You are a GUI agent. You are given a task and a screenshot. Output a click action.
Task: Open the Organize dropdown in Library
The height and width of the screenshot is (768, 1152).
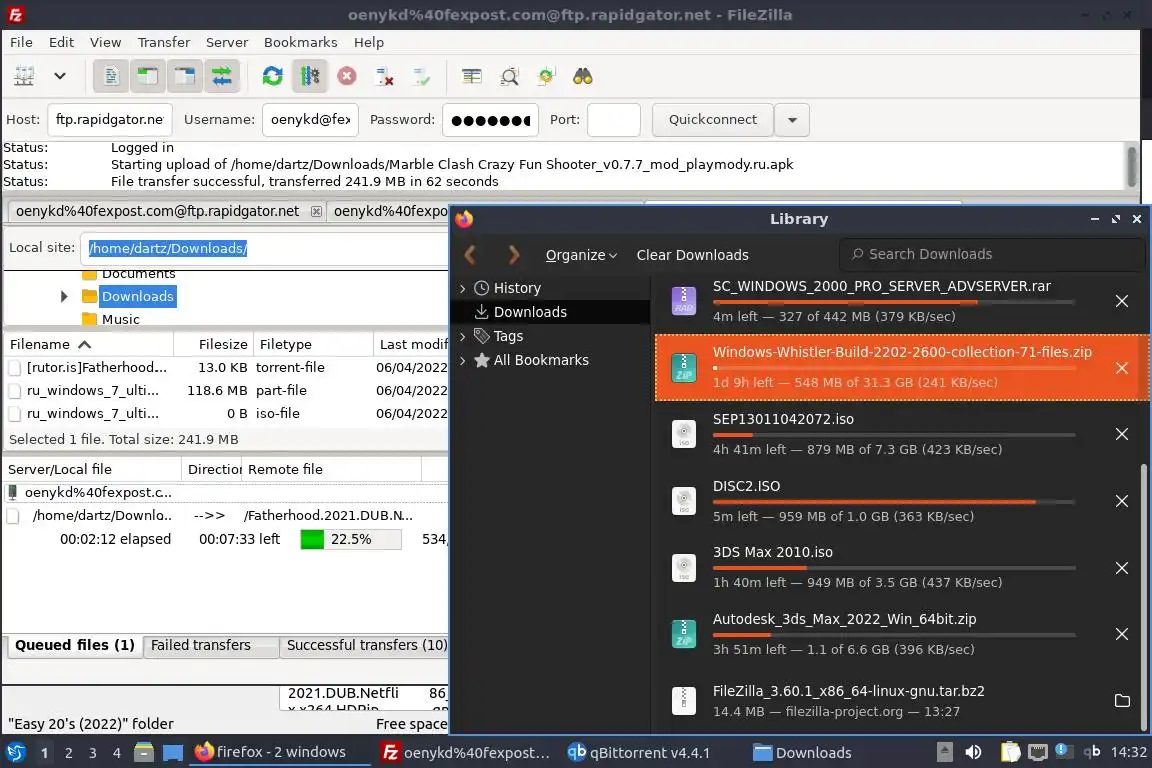tap(580, 255)
